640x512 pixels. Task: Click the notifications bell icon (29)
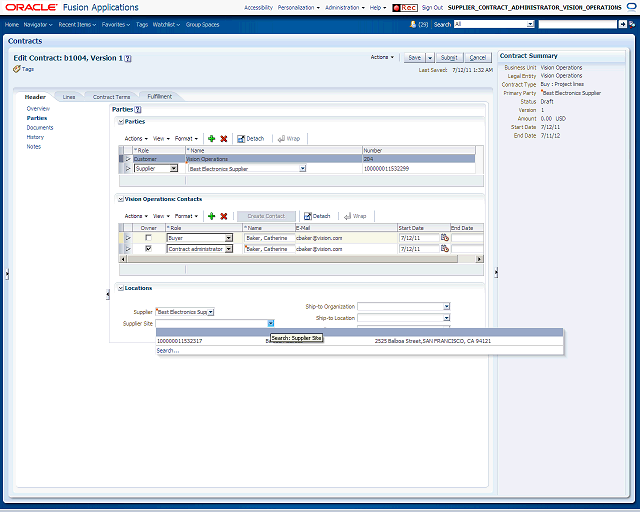pos(413,24)
